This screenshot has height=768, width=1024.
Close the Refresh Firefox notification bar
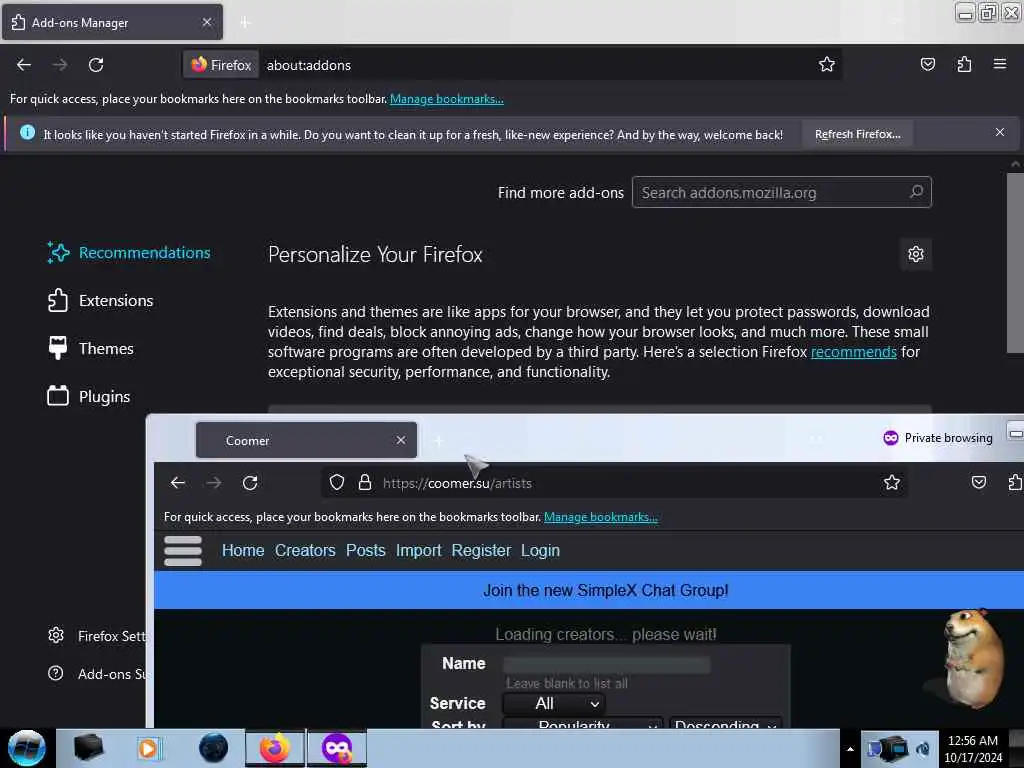pyautogui.click(x=1000, y=133)
